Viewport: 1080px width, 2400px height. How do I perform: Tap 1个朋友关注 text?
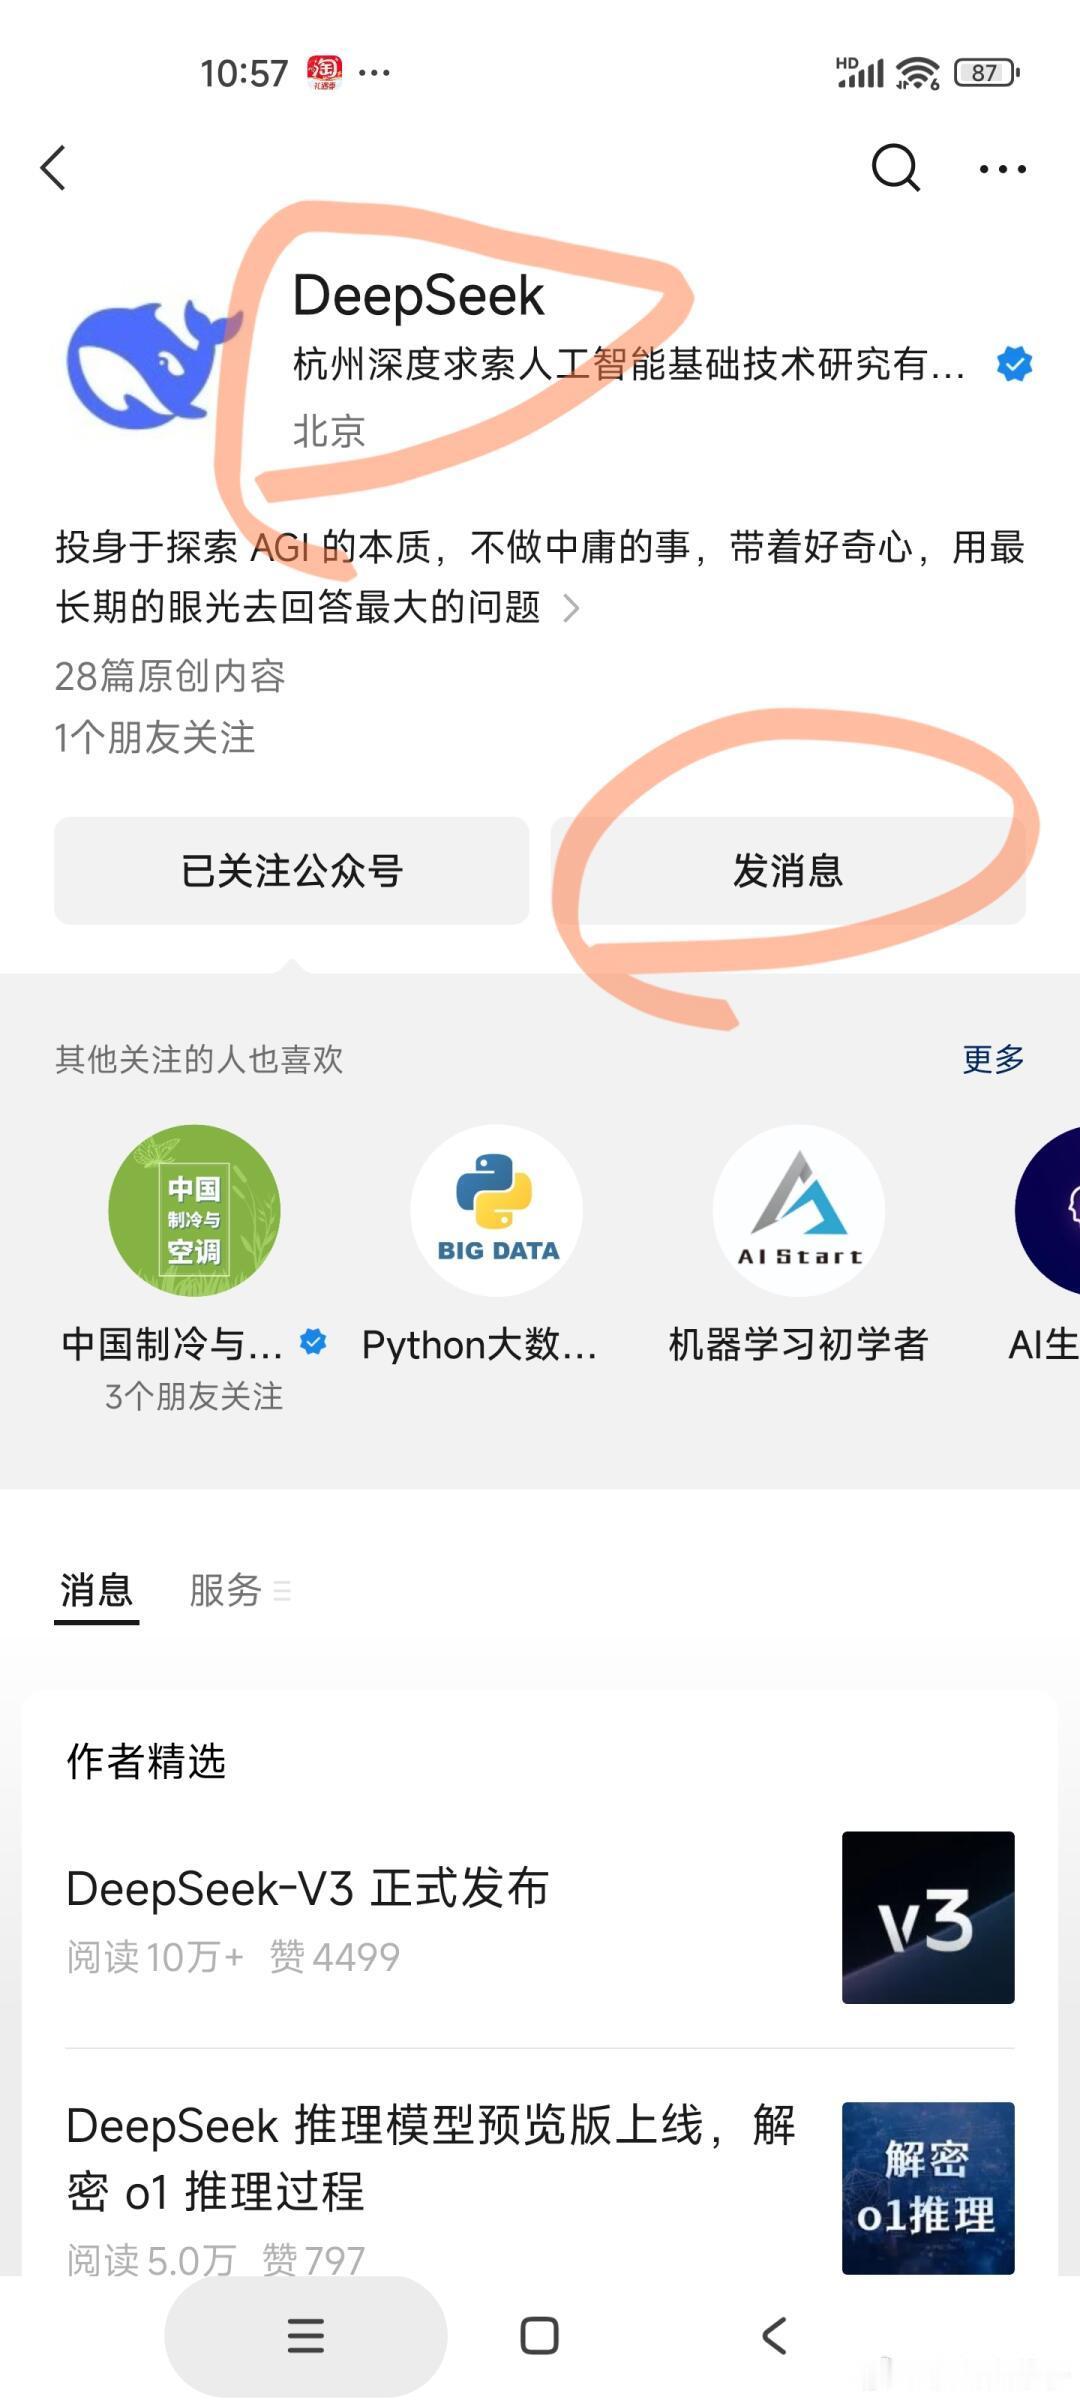155,738
